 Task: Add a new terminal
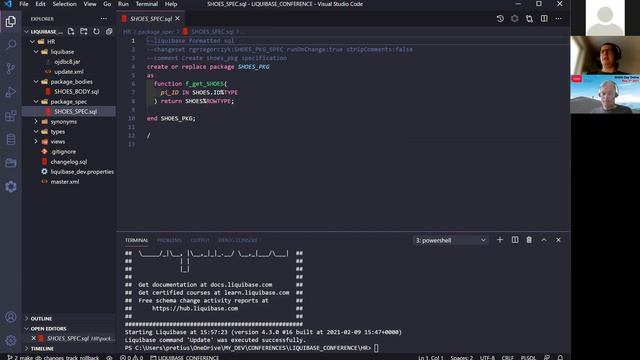[500, 240]
